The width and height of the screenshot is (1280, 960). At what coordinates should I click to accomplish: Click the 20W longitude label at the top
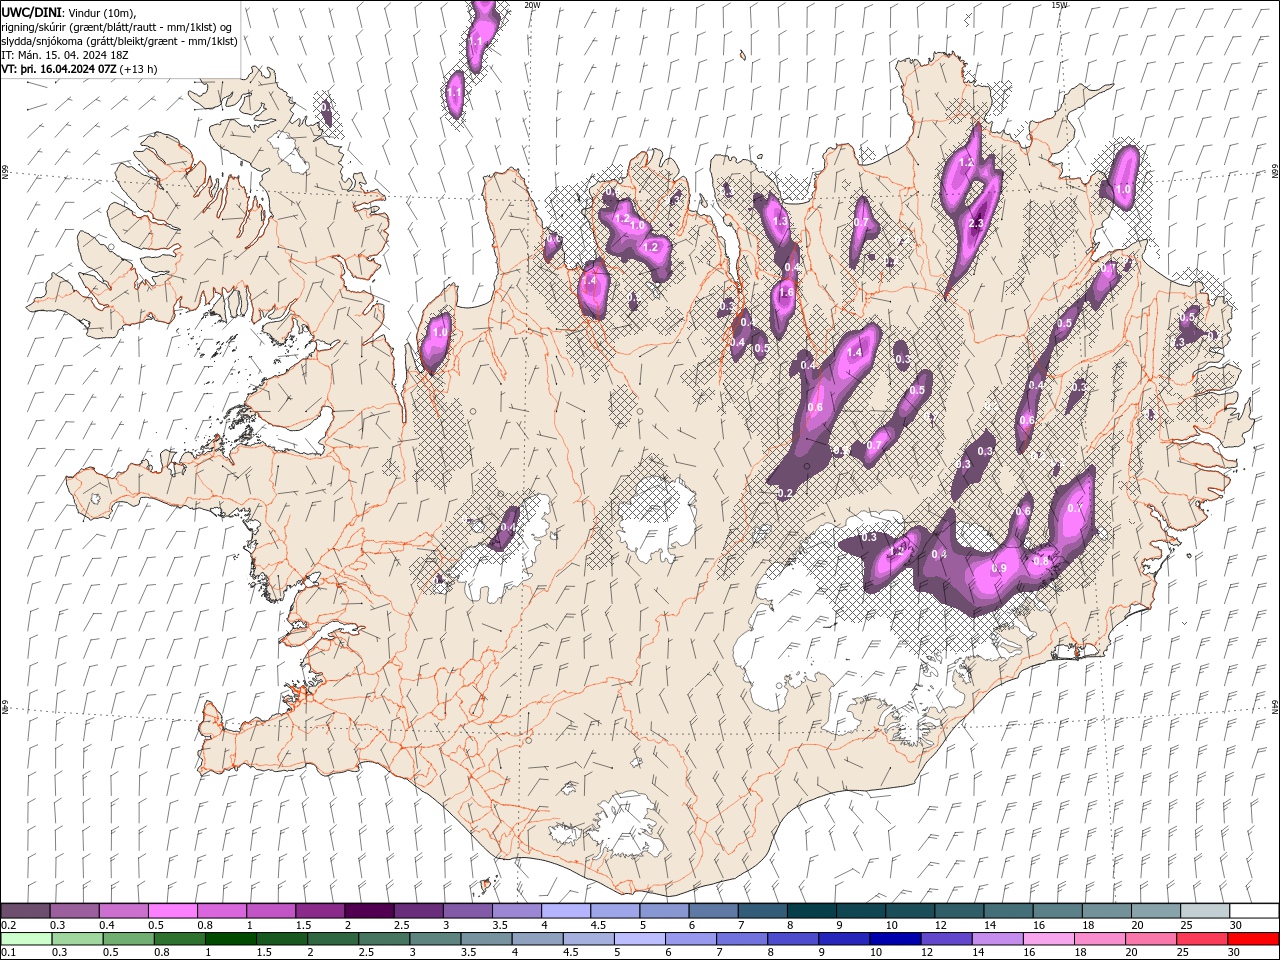tap(532, 5)
